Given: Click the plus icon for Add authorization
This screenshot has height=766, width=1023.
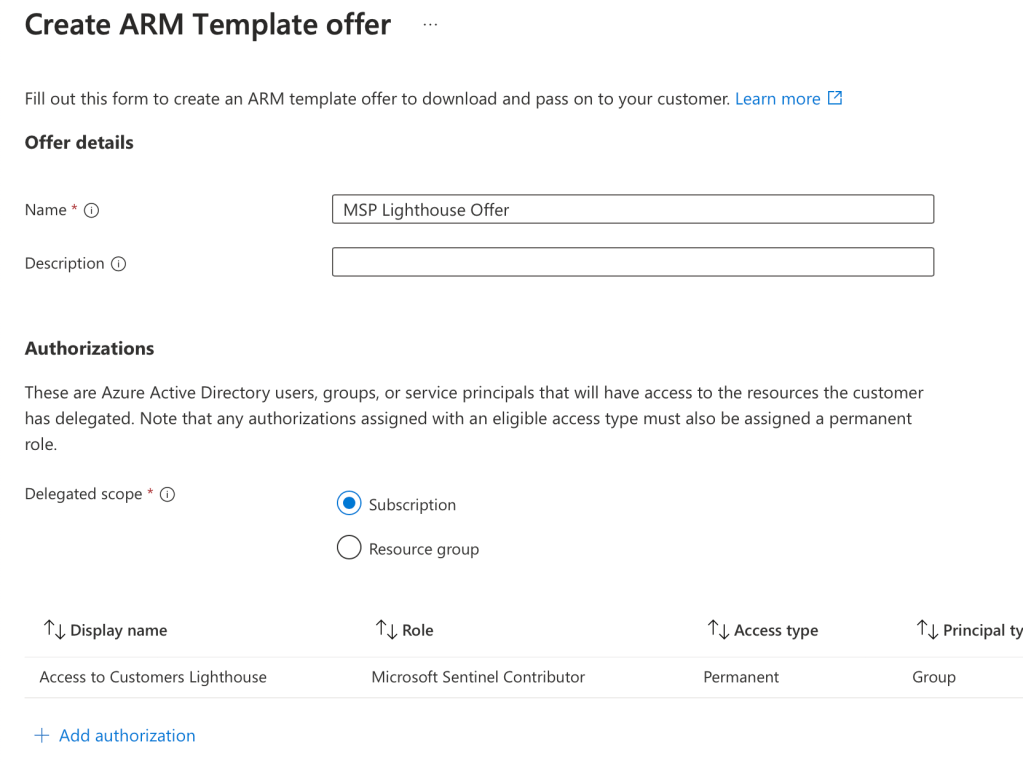Looking at the screenshot, I should point(41,736).
